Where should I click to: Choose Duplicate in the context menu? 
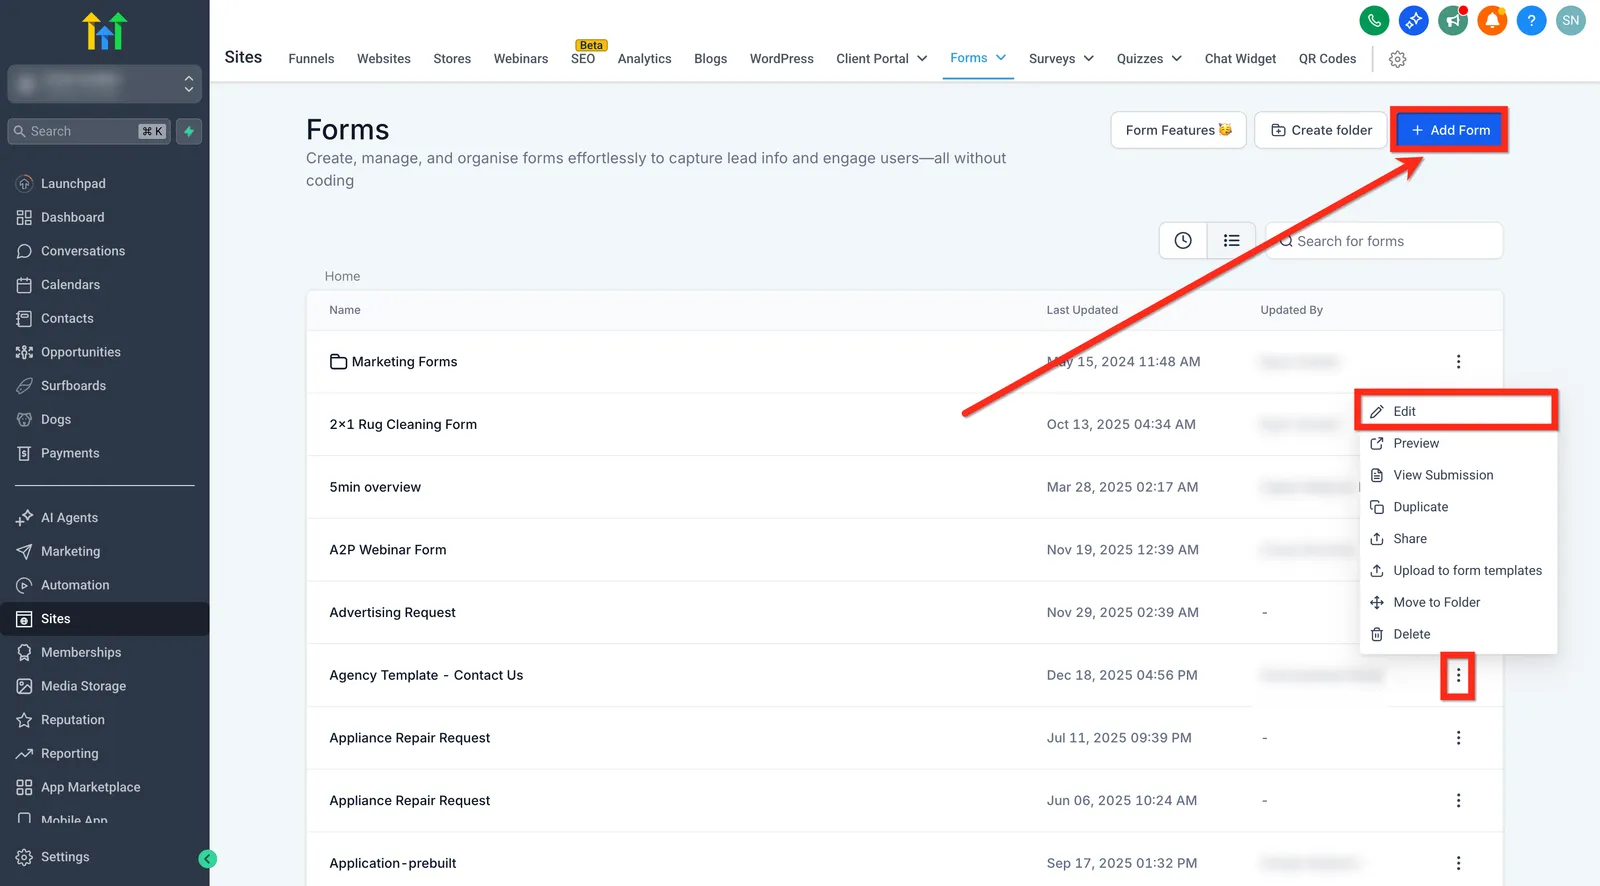1457,507
